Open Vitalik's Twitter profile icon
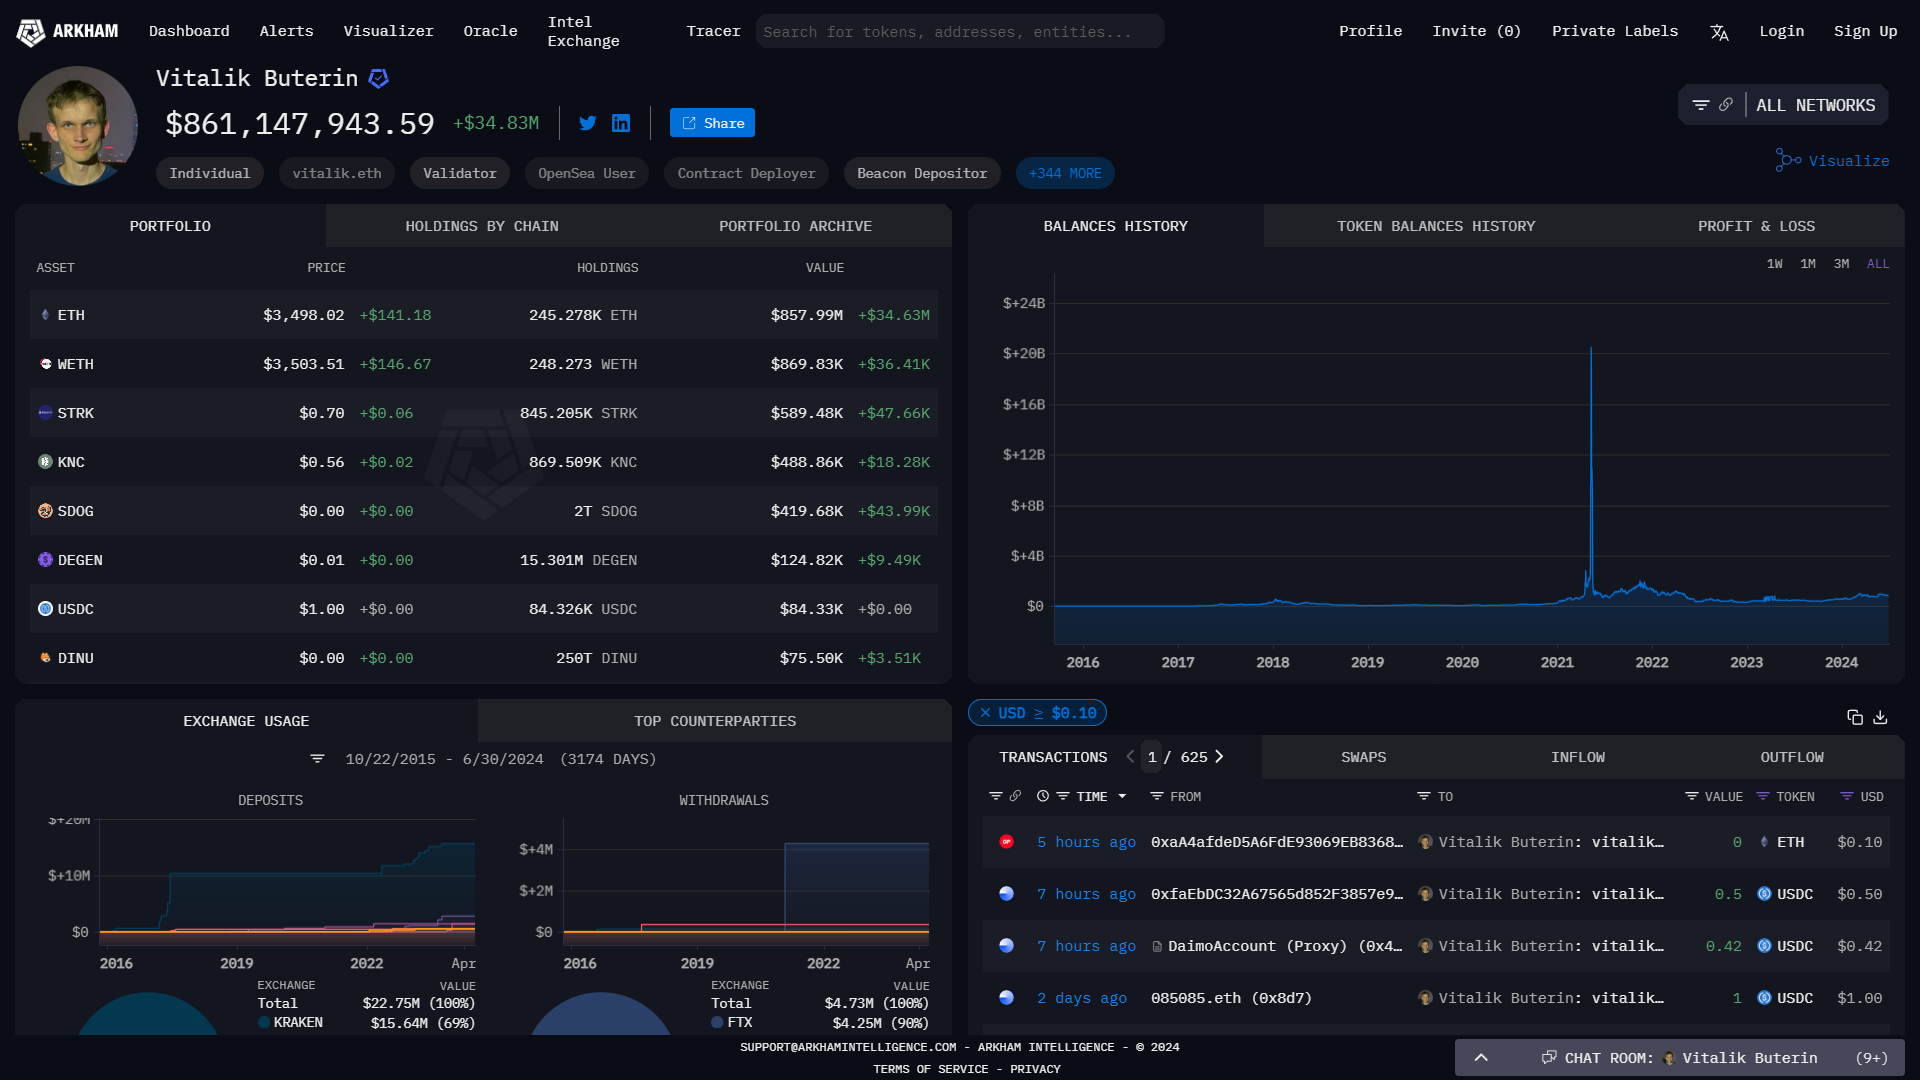This screenshot has height=1080, width=1920. pos(588,123)
